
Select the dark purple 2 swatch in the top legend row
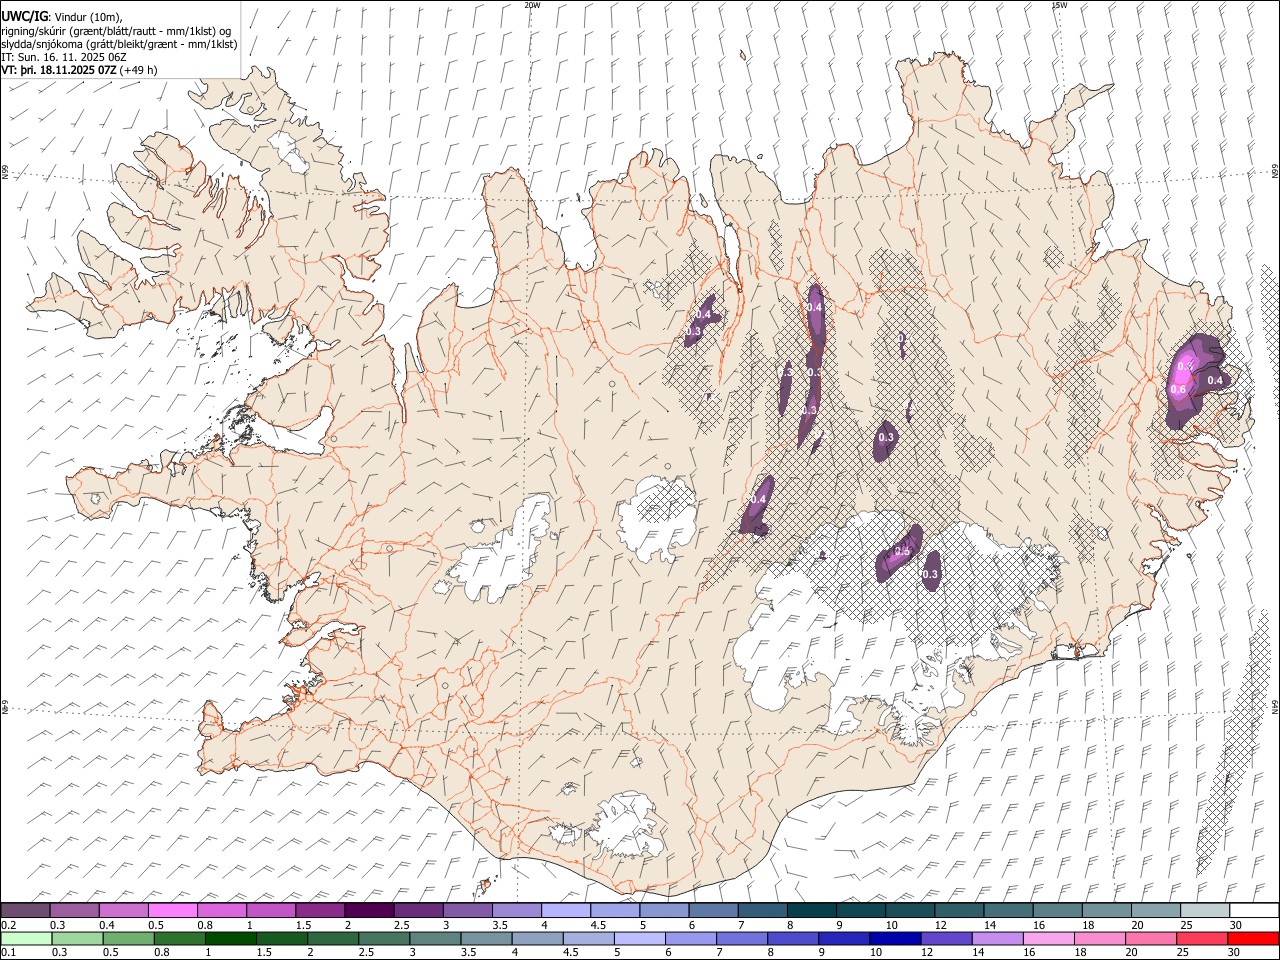click(x=369, y=911)
